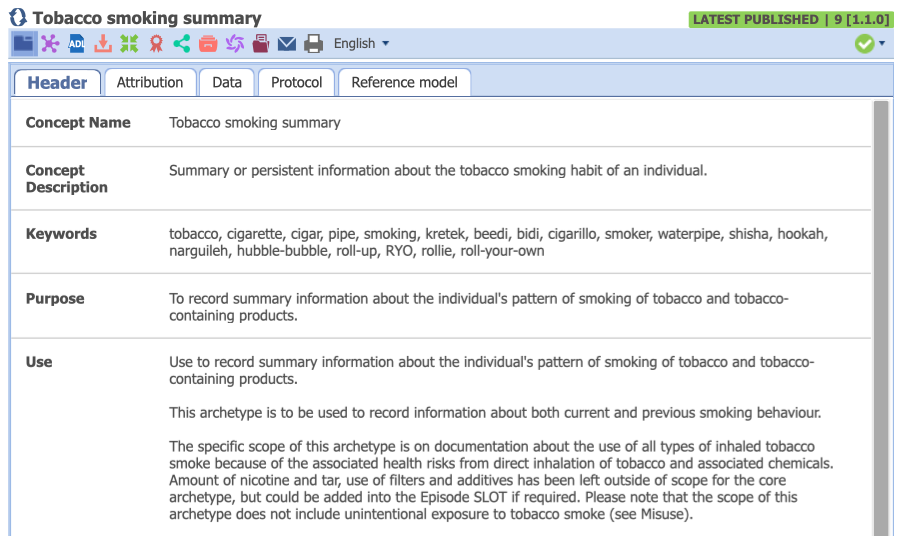Open the Reference model tab

404,82
